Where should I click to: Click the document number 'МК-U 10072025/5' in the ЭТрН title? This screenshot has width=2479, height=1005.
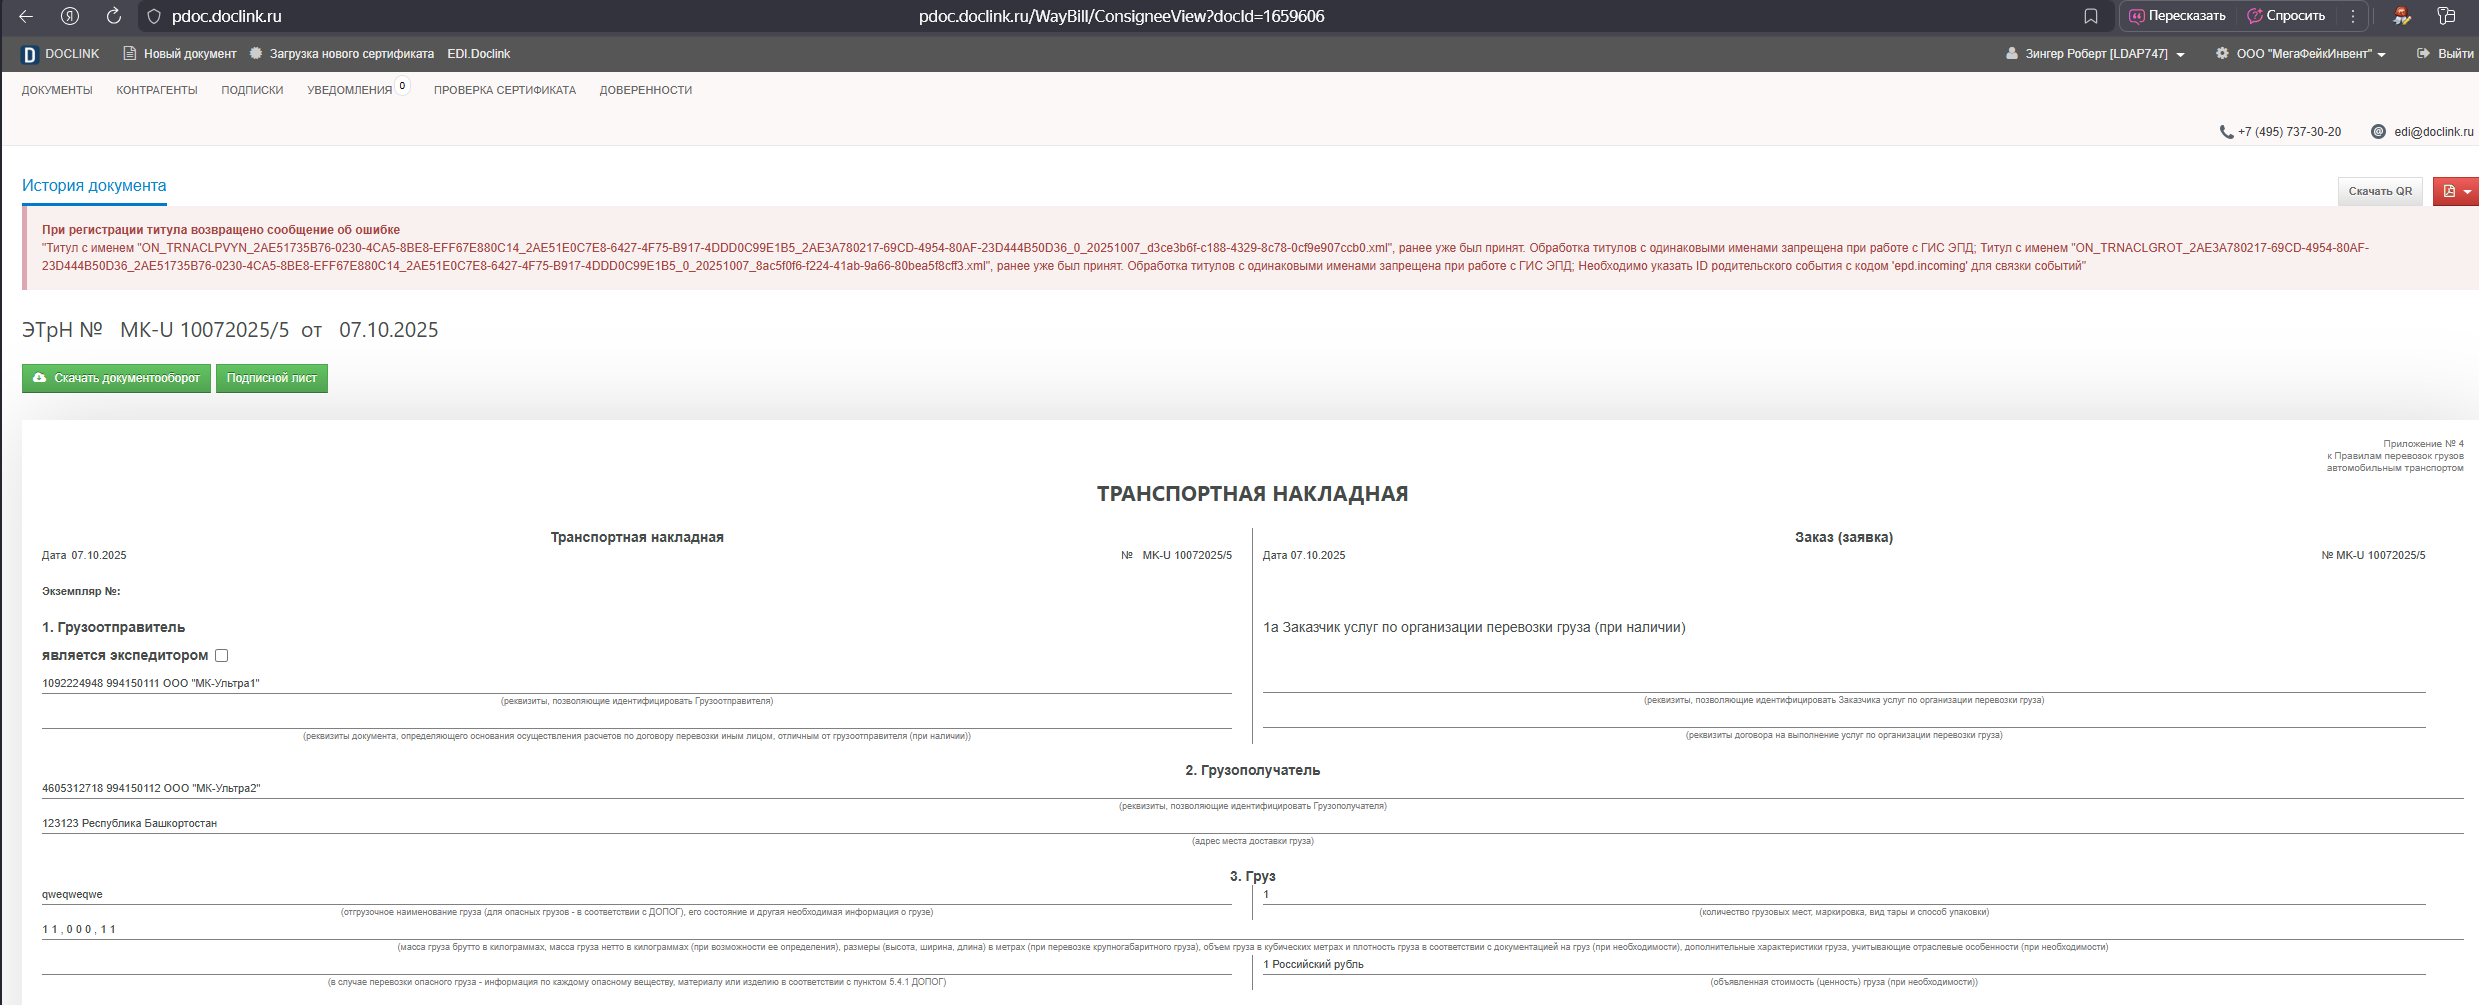[x=204, y=330]
